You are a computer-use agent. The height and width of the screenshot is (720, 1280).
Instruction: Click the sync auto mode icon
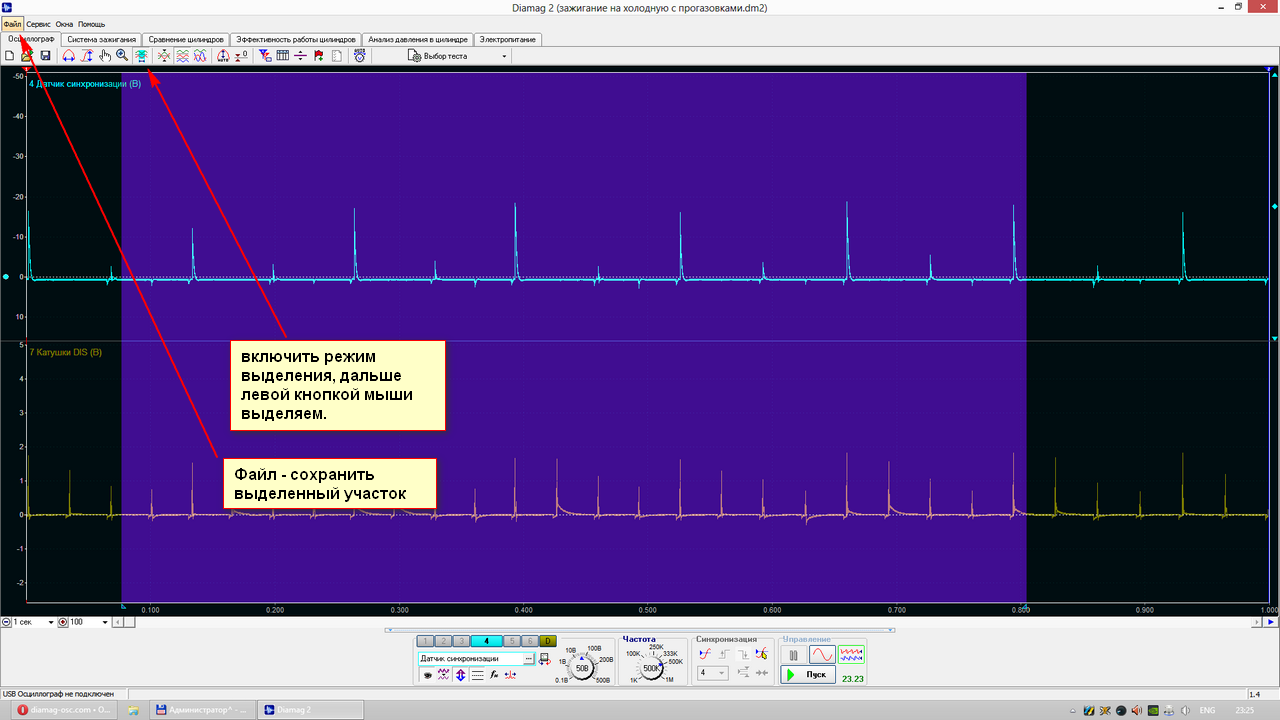706,654
